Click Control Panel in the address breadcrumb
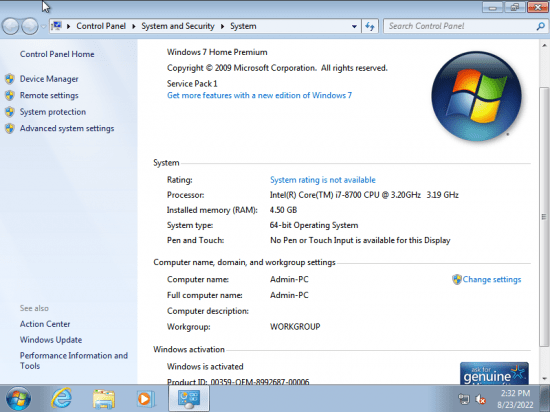Screen dimensions: 550x412 (x=101, y=26)
